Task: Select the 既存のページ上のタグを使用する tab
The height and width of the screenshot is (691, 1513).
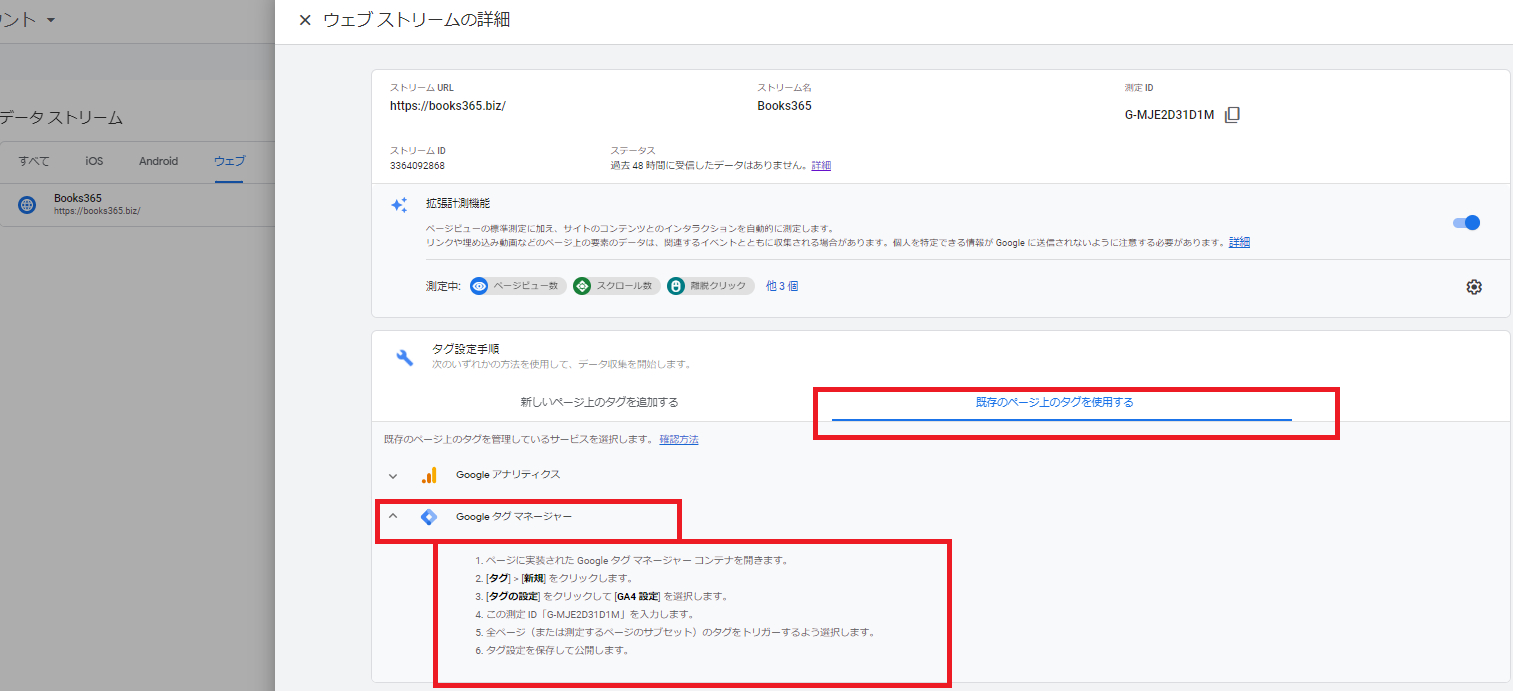Action: 1054,403
